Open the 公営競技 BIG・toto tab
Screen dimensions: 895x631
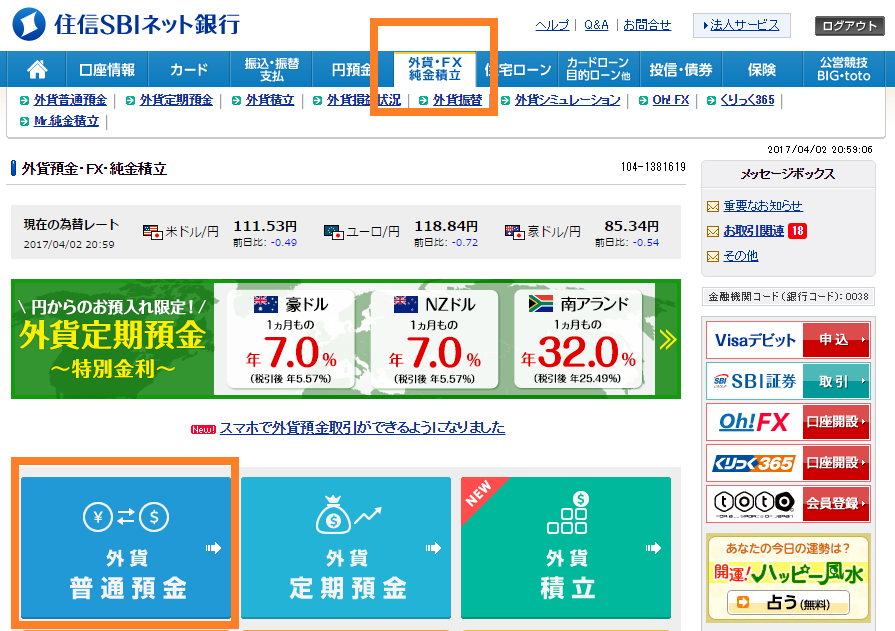[844, 70]
